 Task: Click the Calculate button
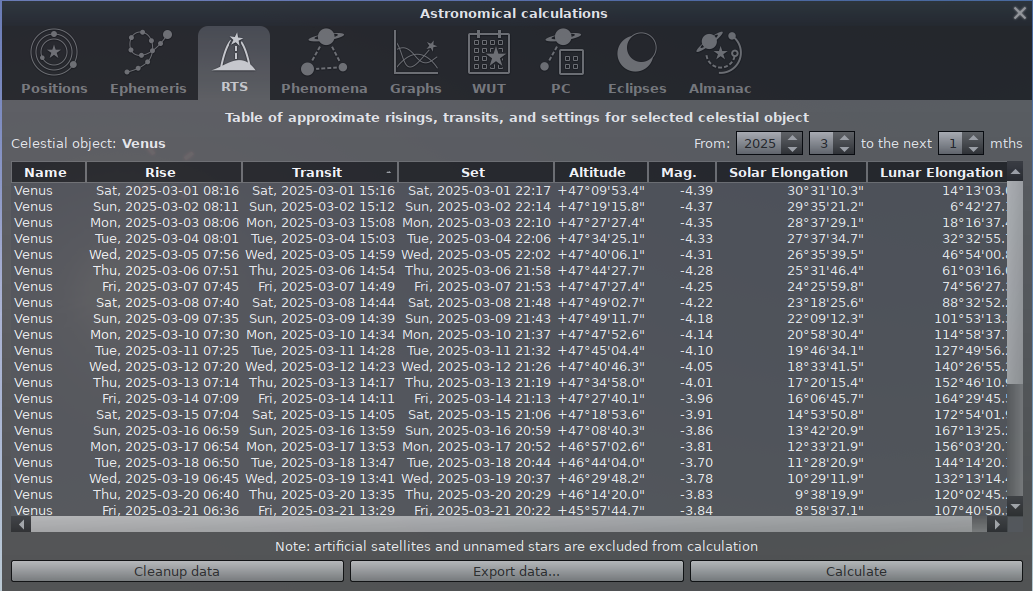tap(856, 571)
